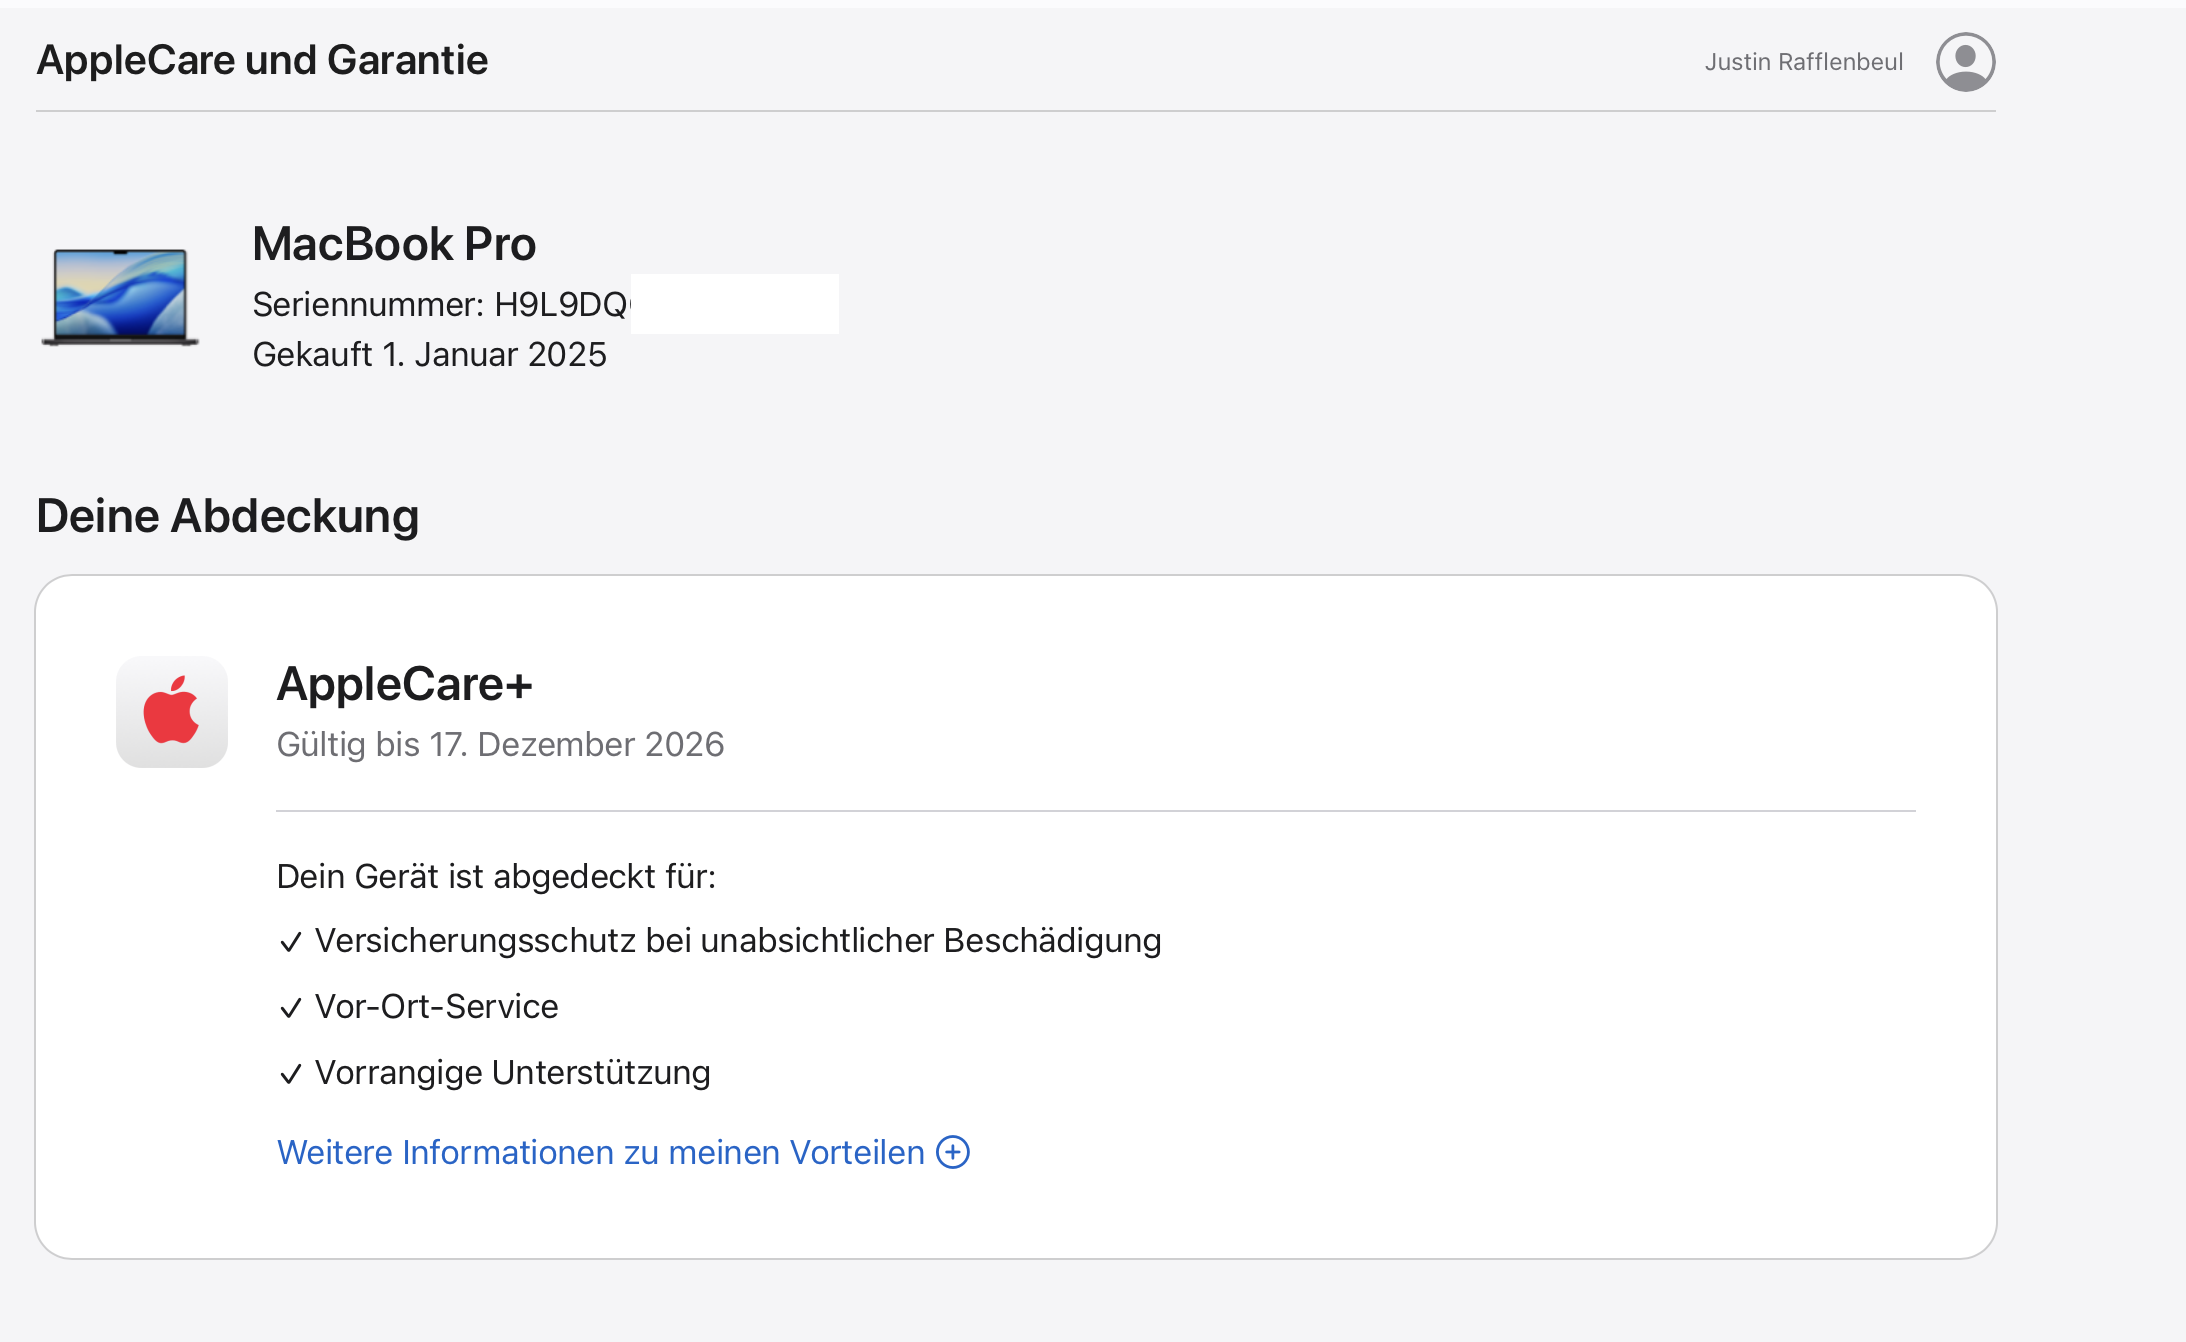Click Dein Gerät ist abgedeckt für text
Image resolution: width=2186 pixels, height=1342 pixels.
(x=496, y=876)
